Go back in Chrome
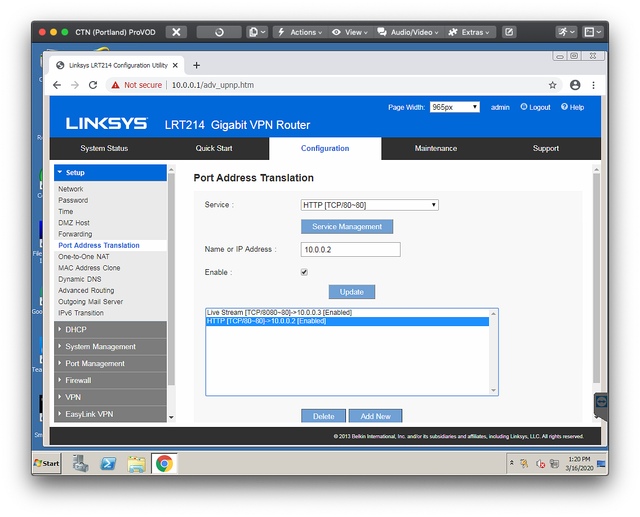 tap(57, 85)
